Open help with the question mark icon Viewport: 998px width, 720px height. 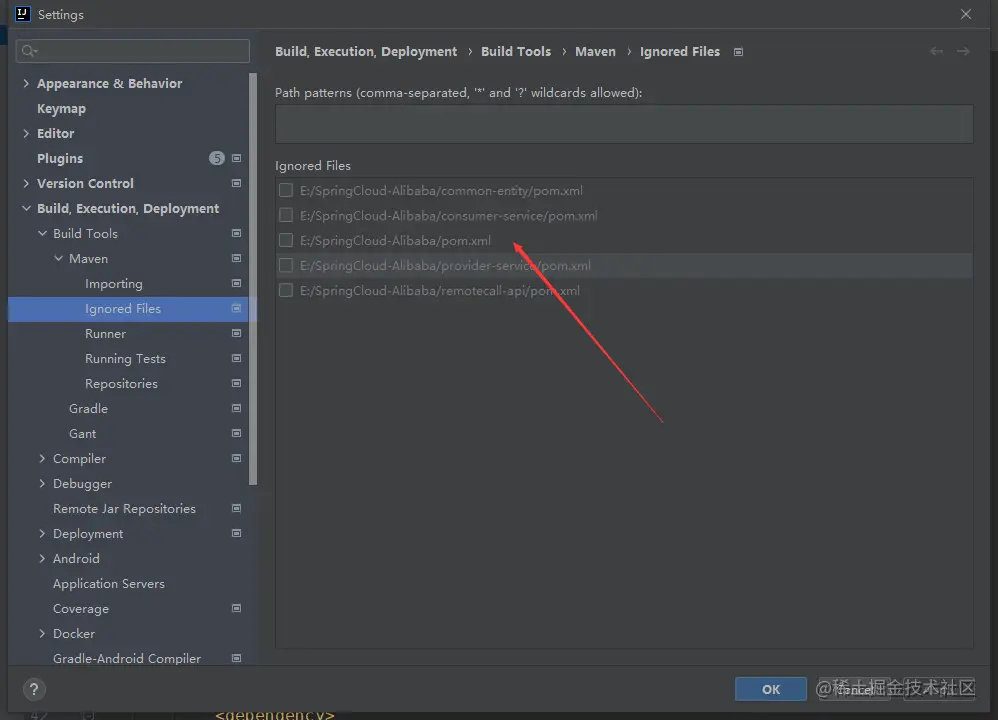coord(34,689)
